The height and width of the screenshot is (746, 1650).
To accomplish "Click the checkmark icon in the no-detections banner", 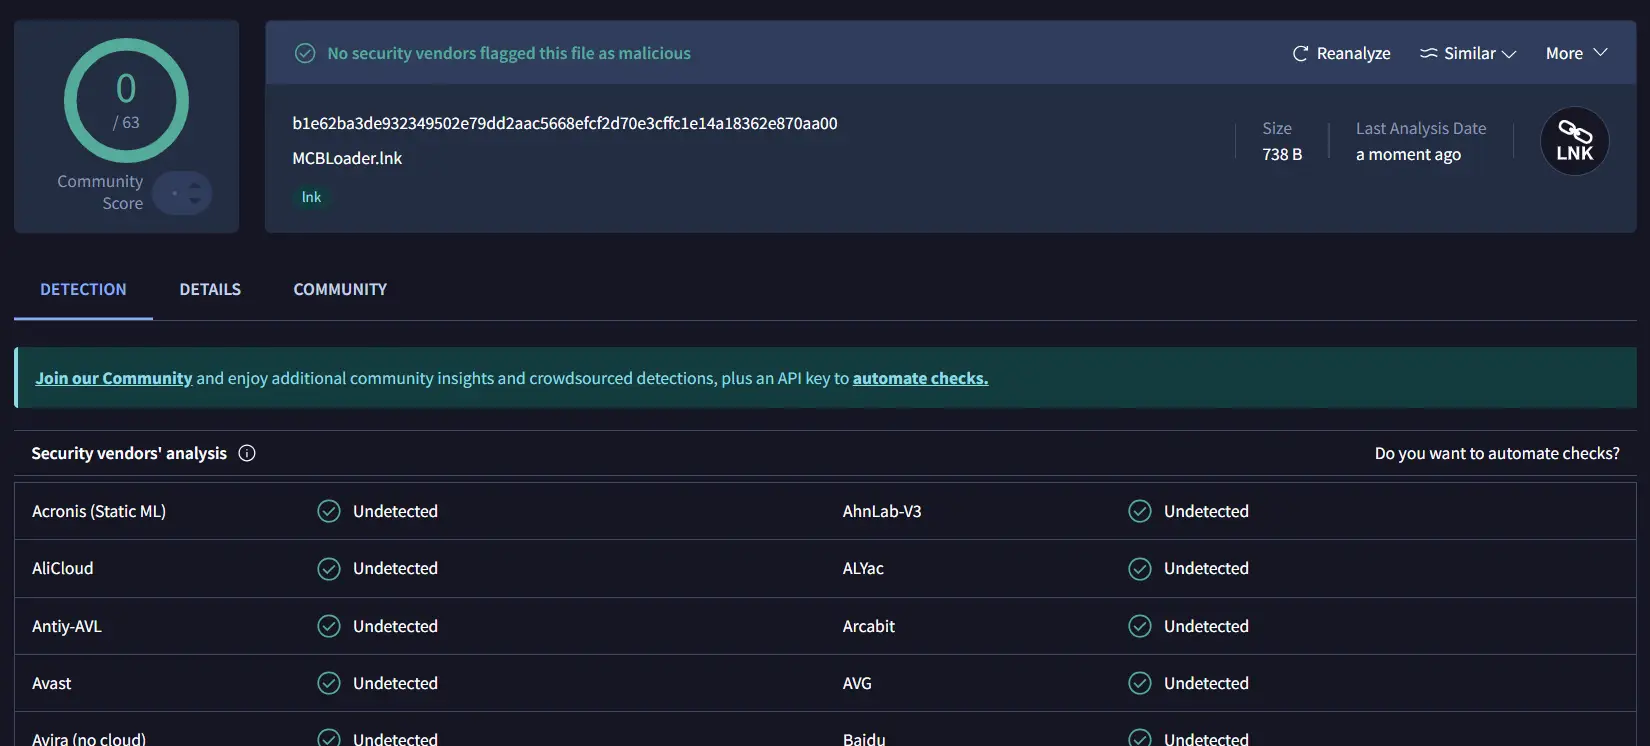I will pyautogui.click(x=305, y=53).
